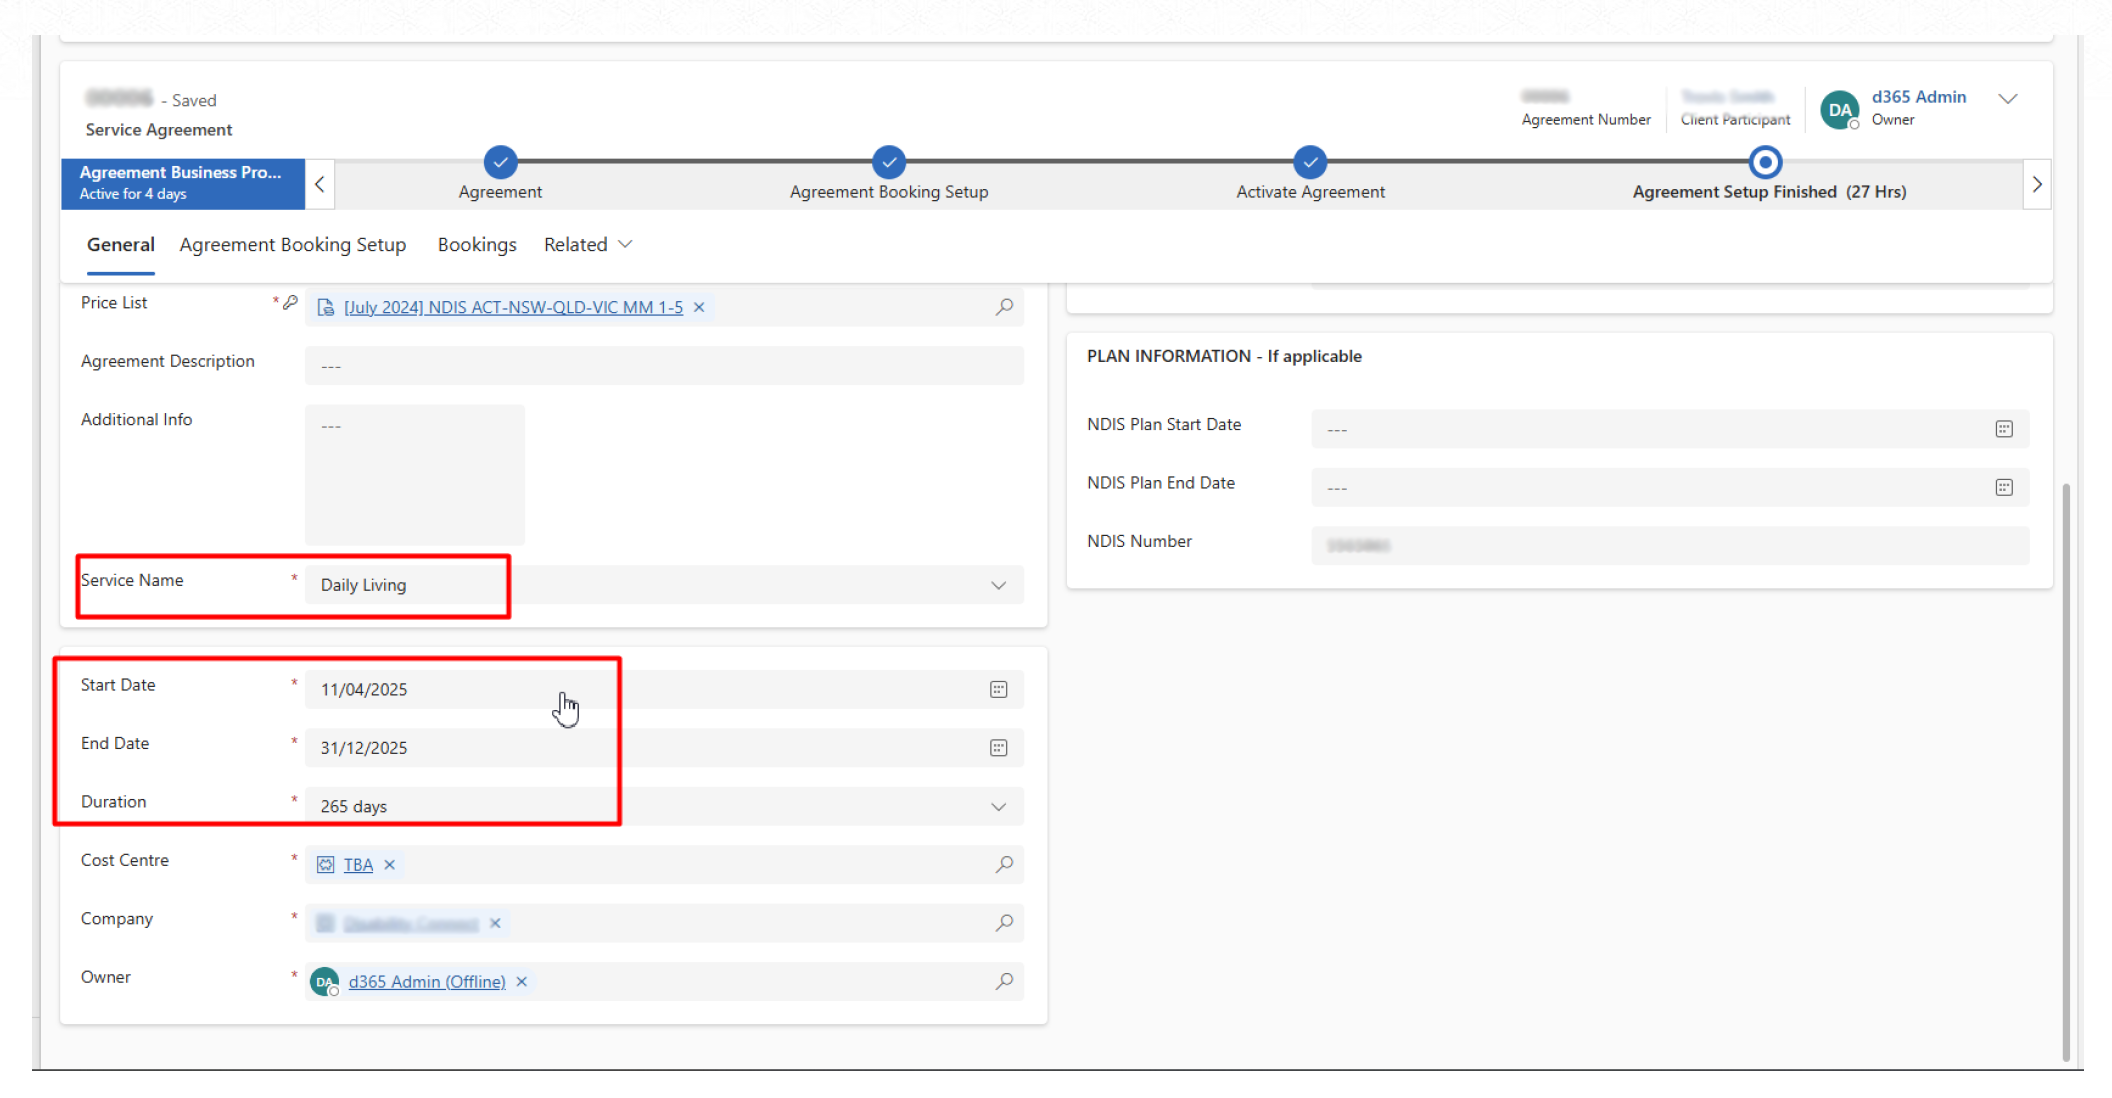2112x1098 pixels.
Task: Clear the d365 Admin owner entry
Action: click(521, 982)
